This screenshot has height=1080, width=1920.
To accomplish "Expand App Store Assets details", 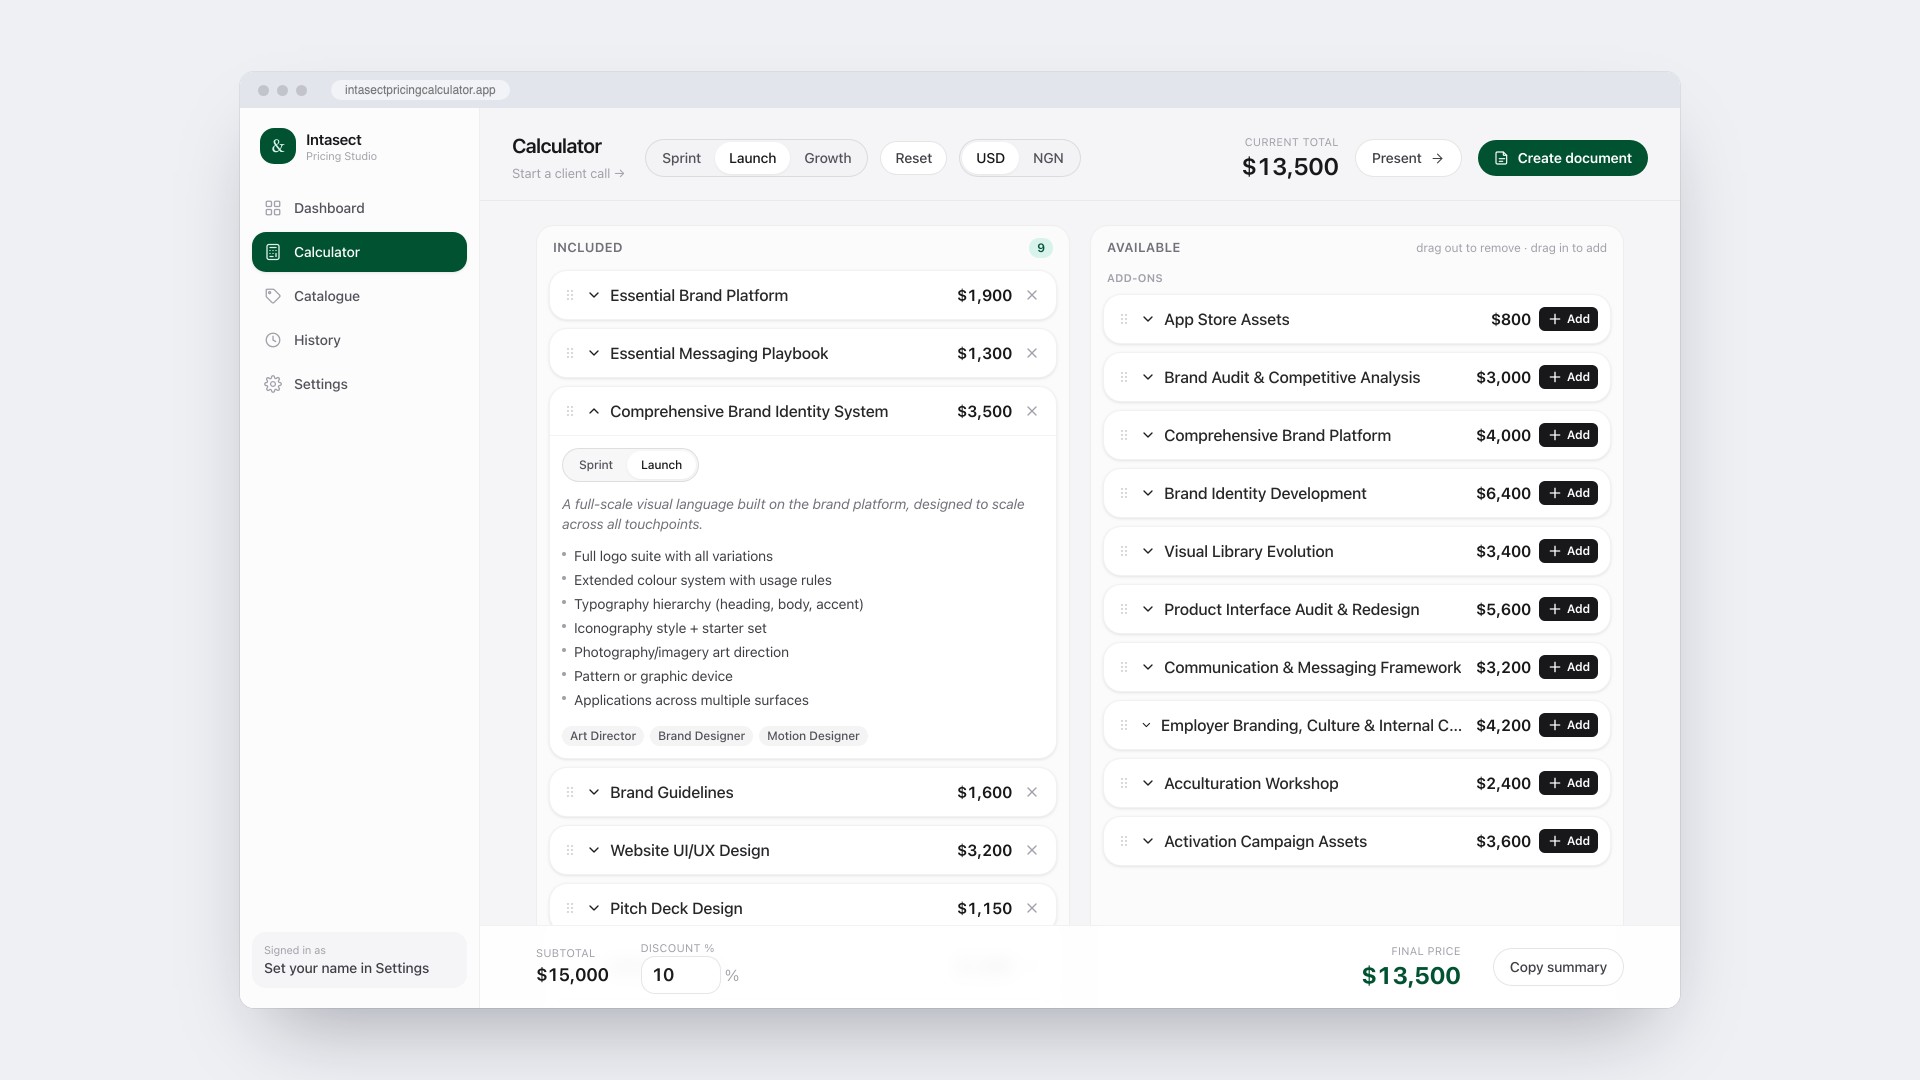I will click(x=1148, y=319).
